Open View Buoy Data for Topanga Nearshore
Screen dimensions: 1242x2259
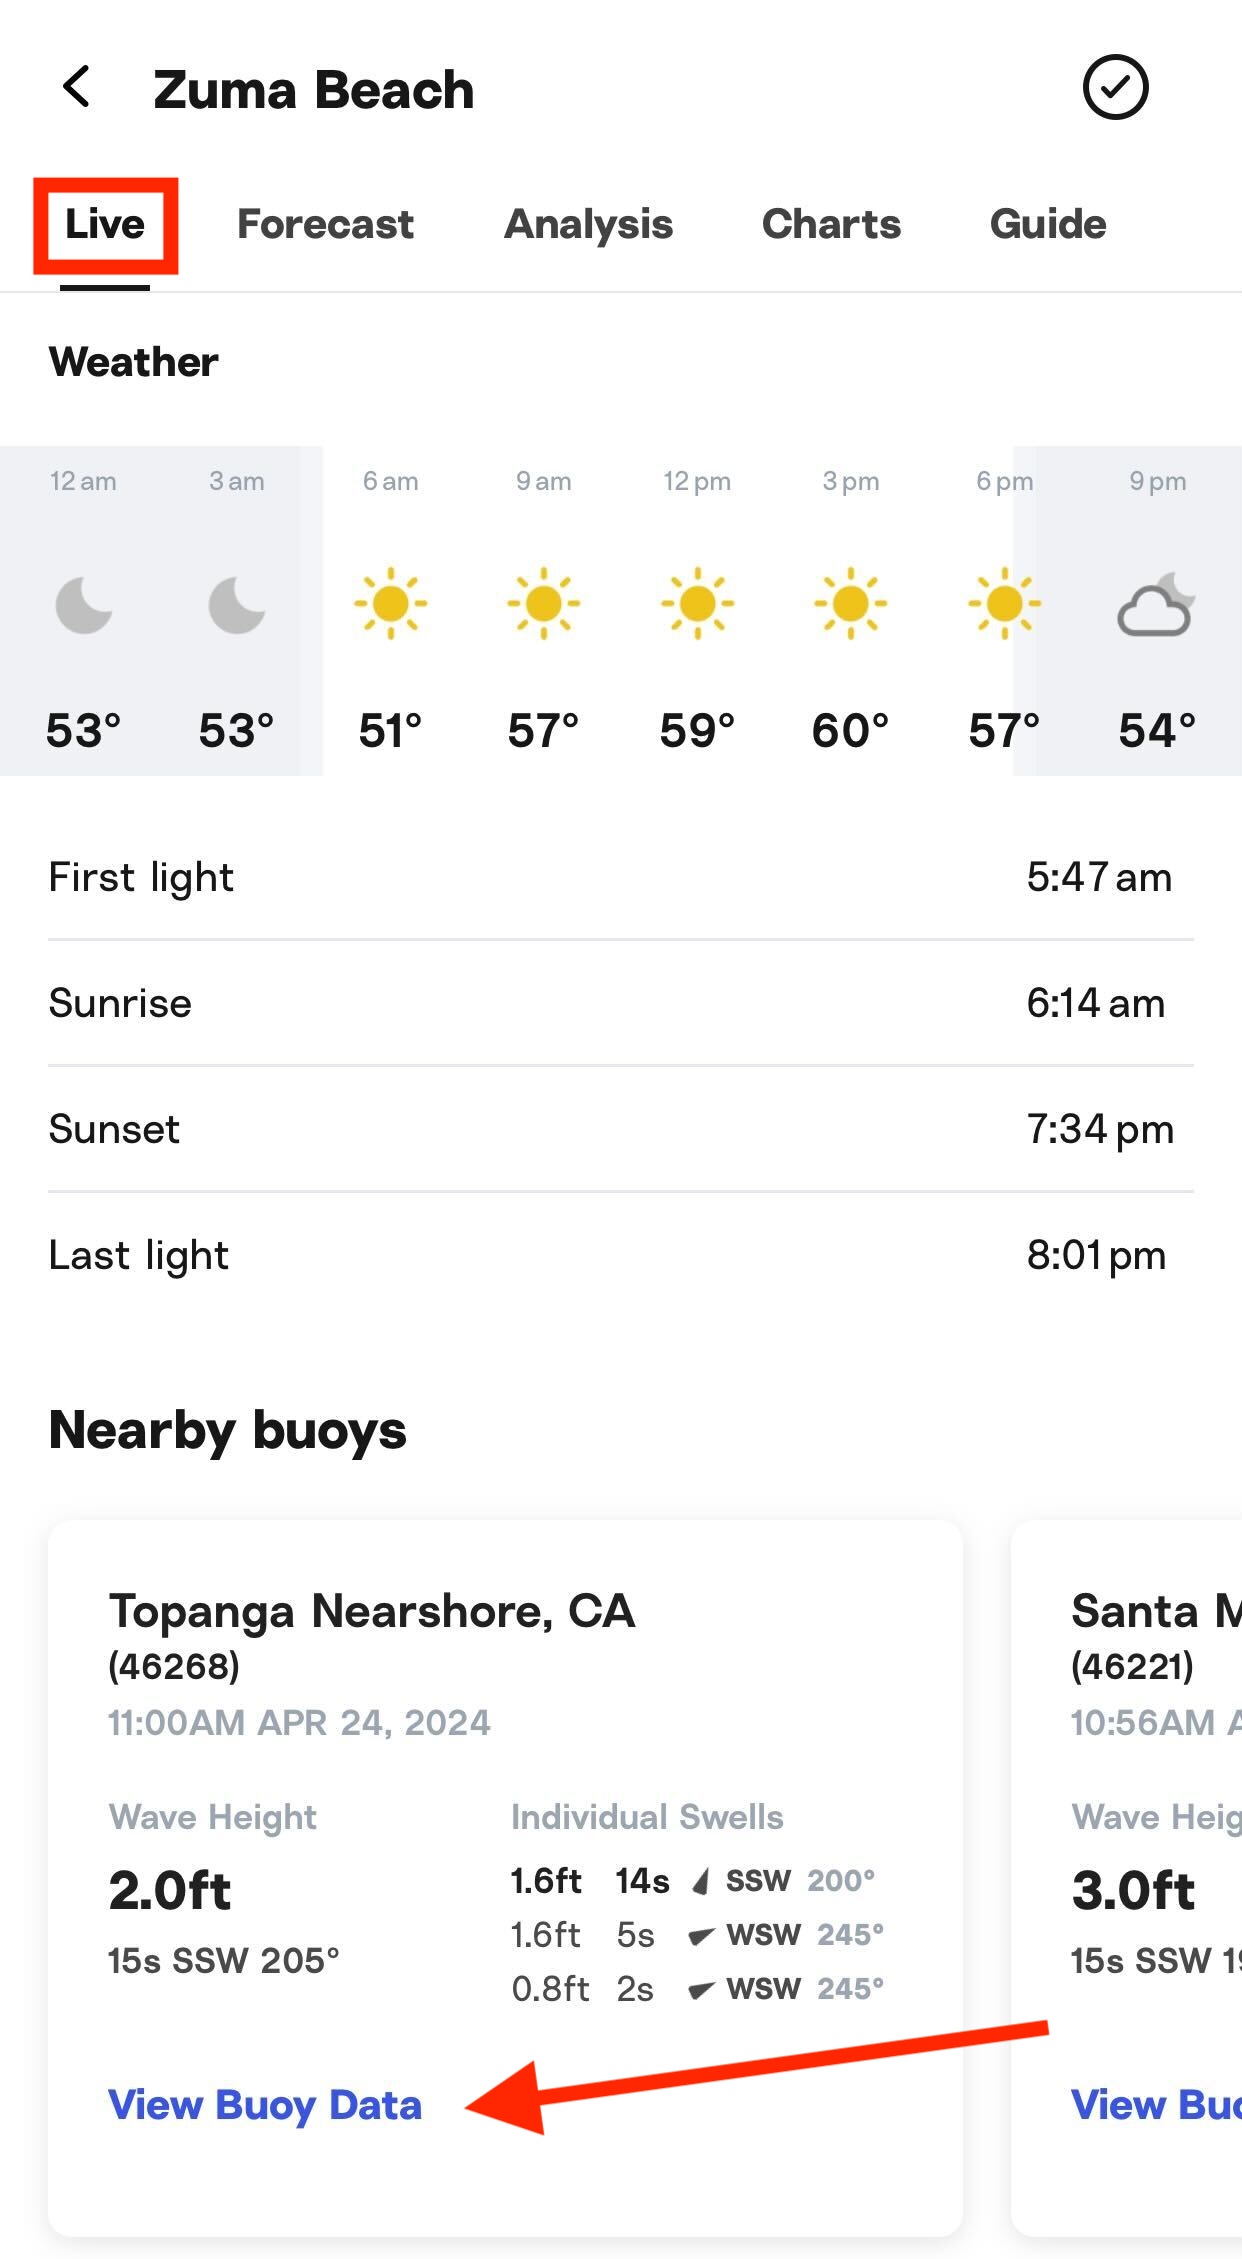coord(265,2104)
